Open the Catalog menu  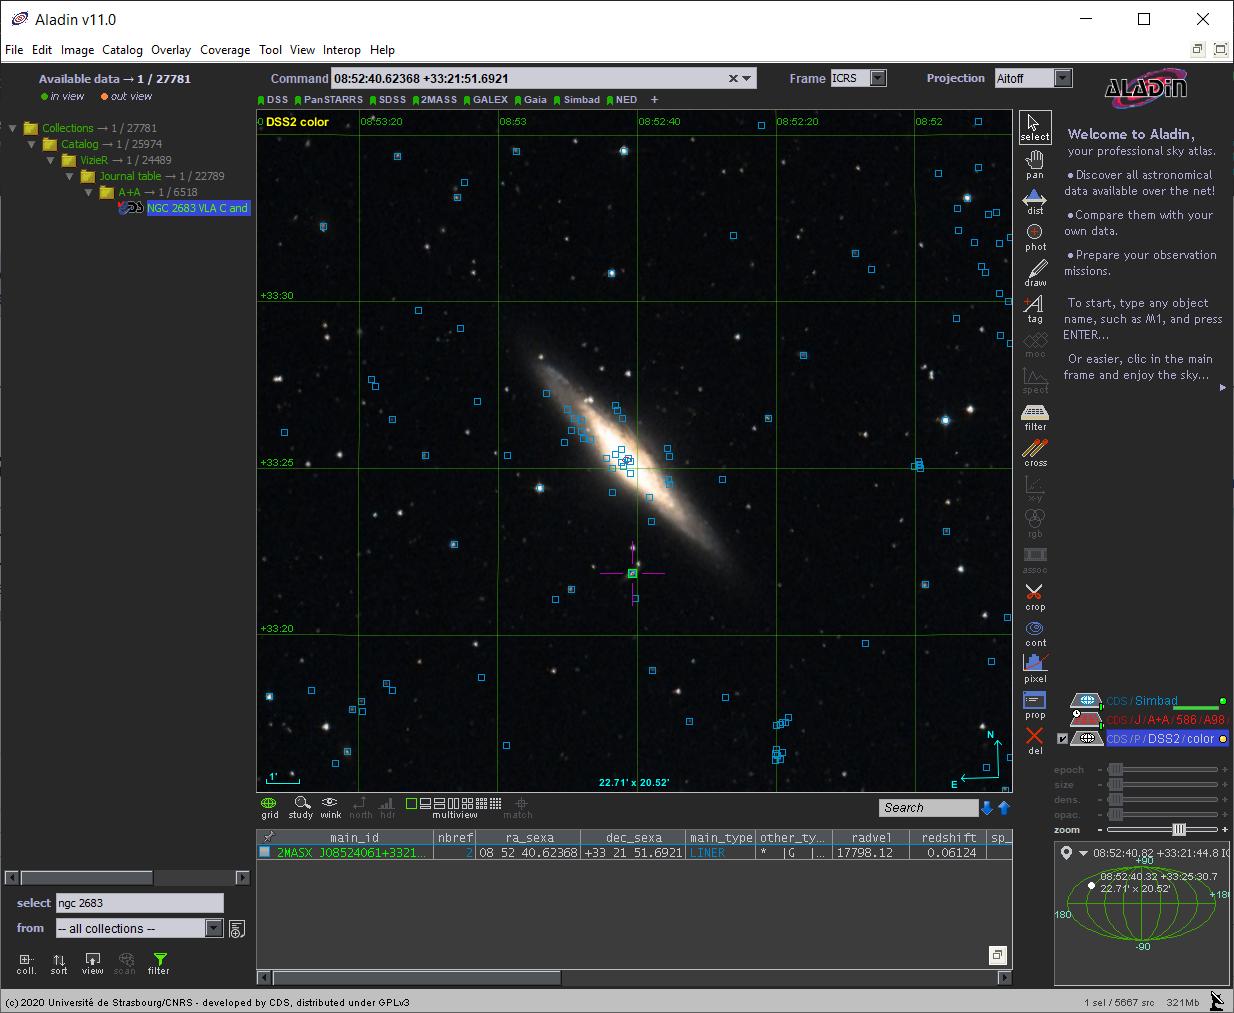(x=122, y=49)
